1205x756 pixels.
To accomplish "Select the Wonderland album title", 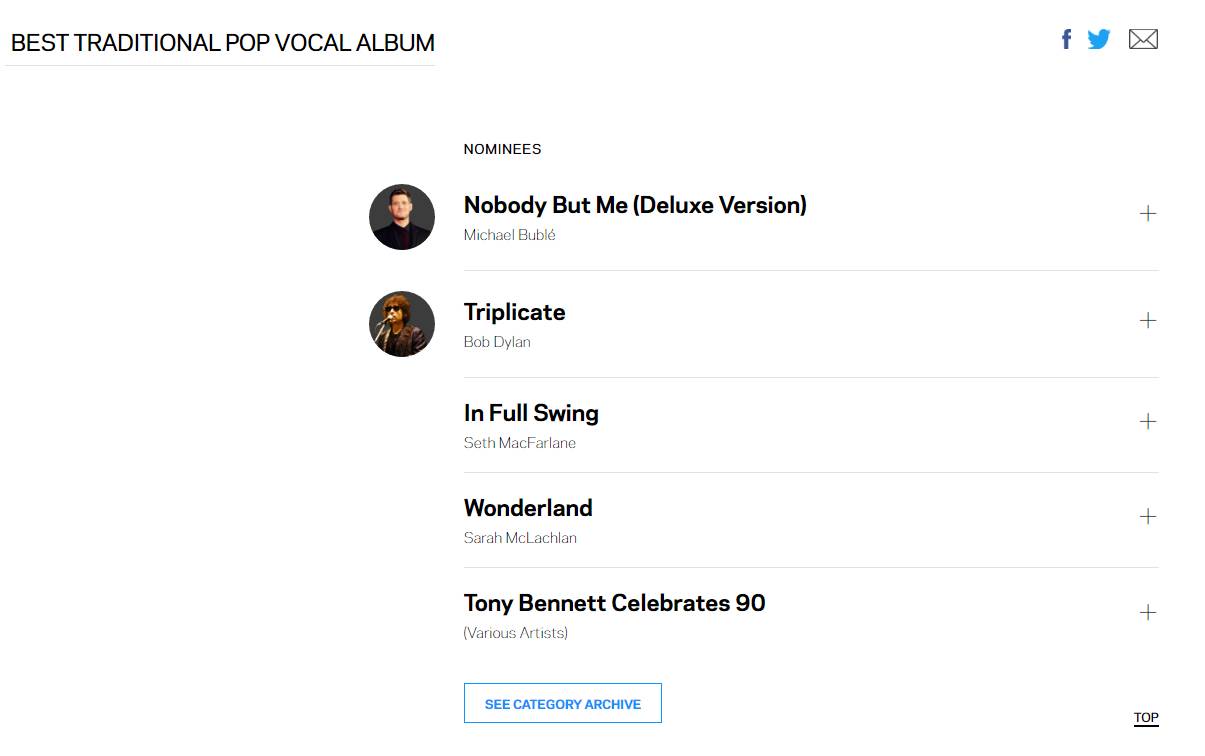I will point(528,508).
